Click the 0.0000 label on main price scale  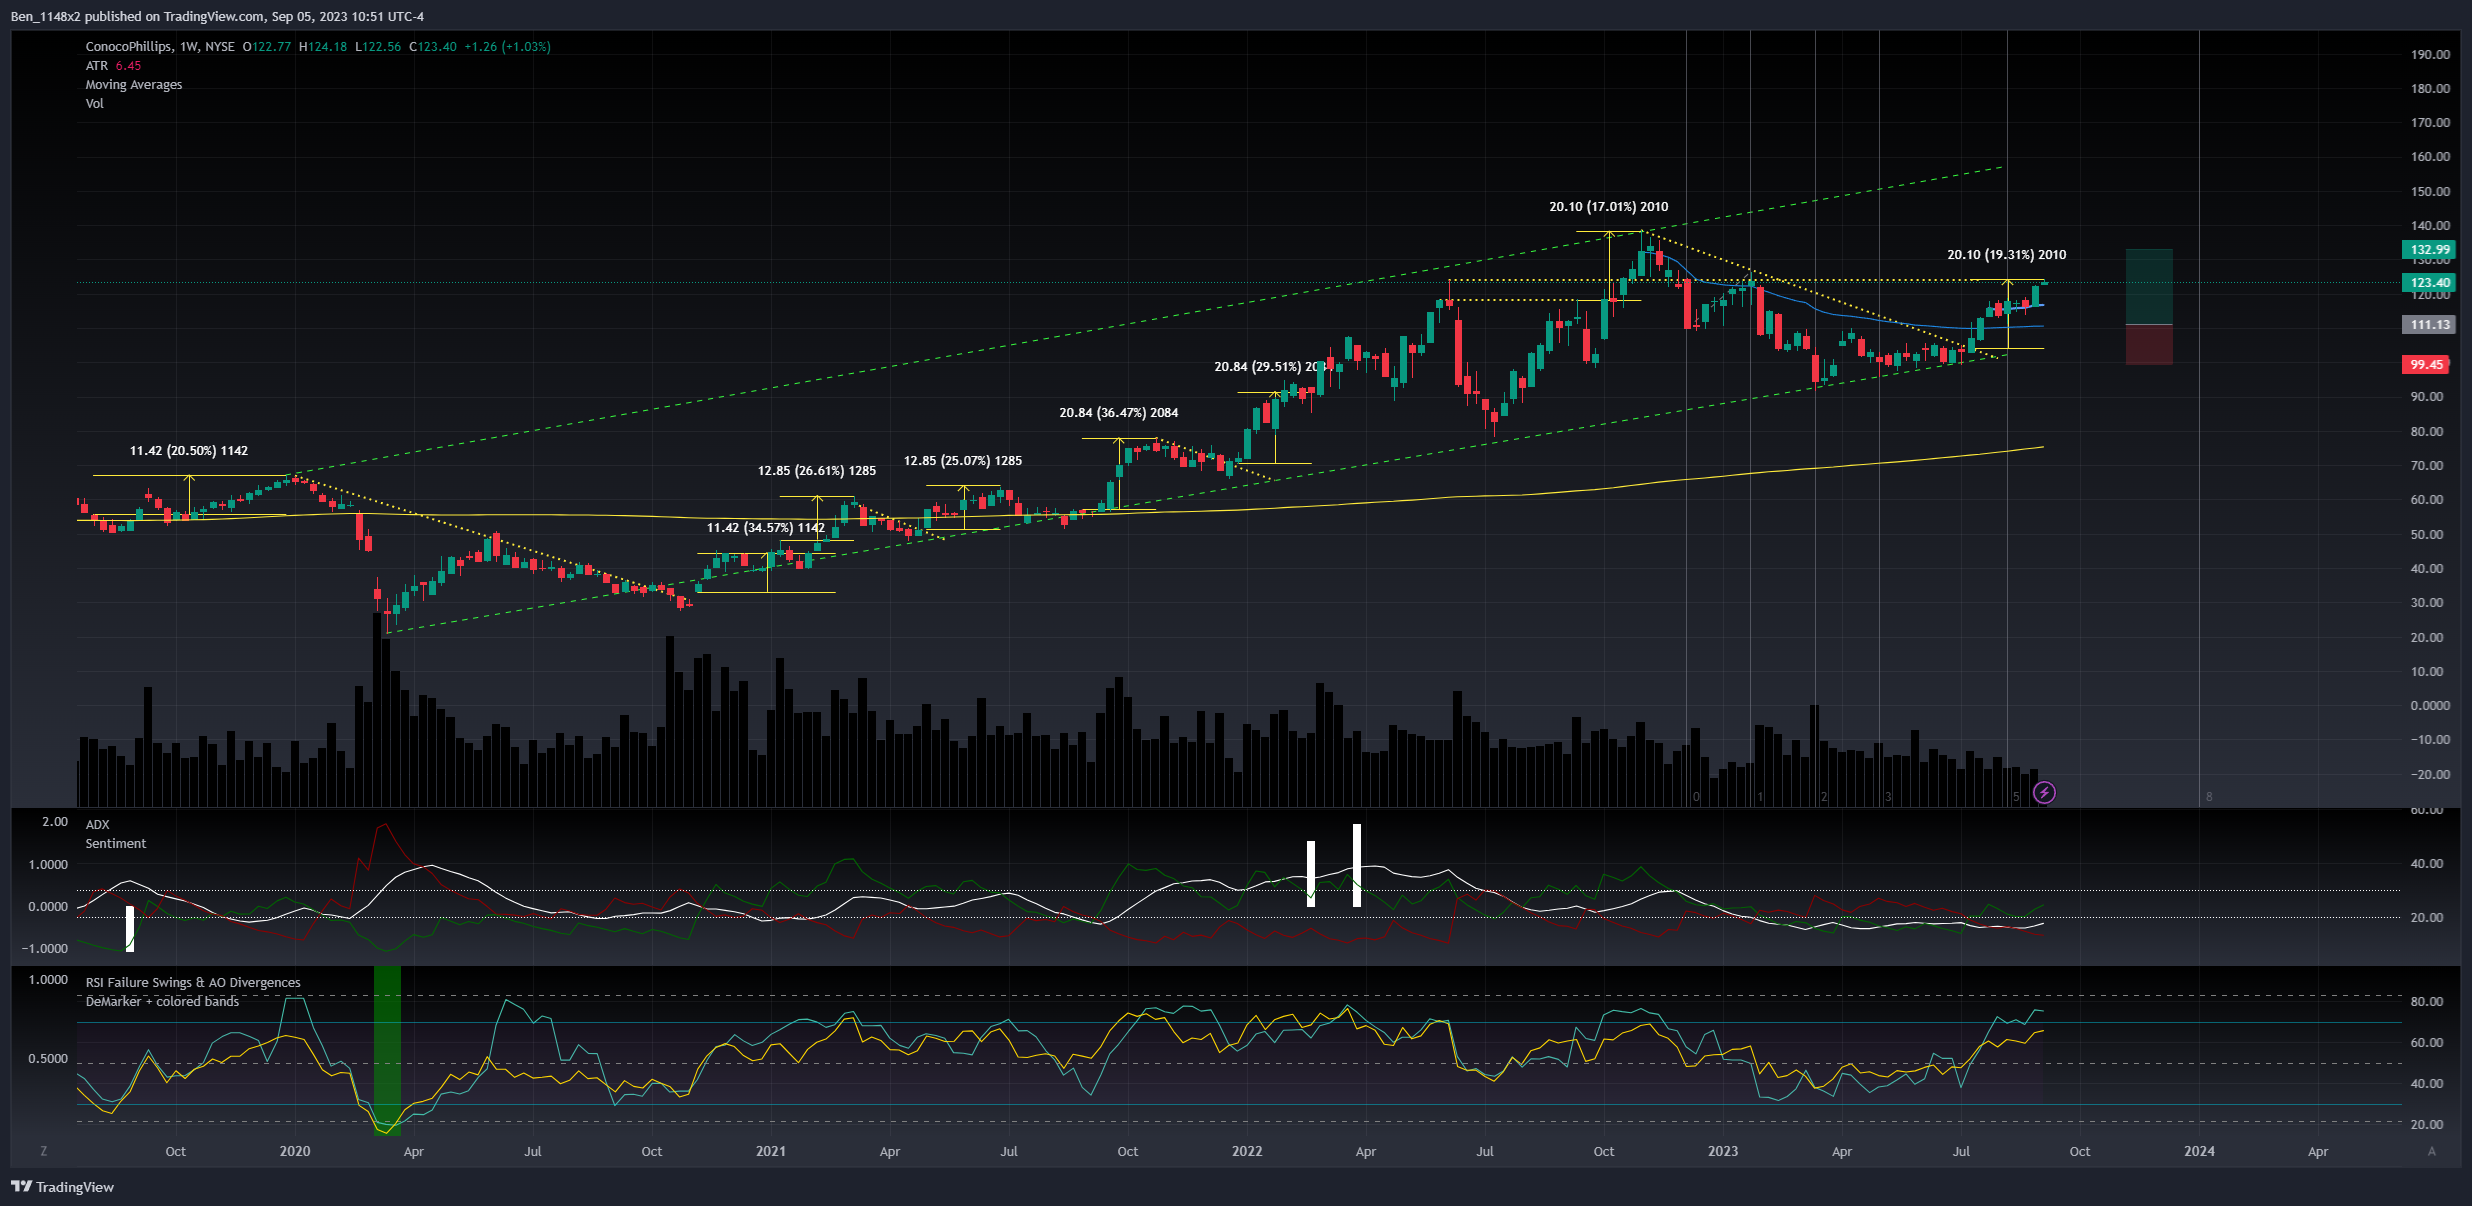click(2430, 706)
